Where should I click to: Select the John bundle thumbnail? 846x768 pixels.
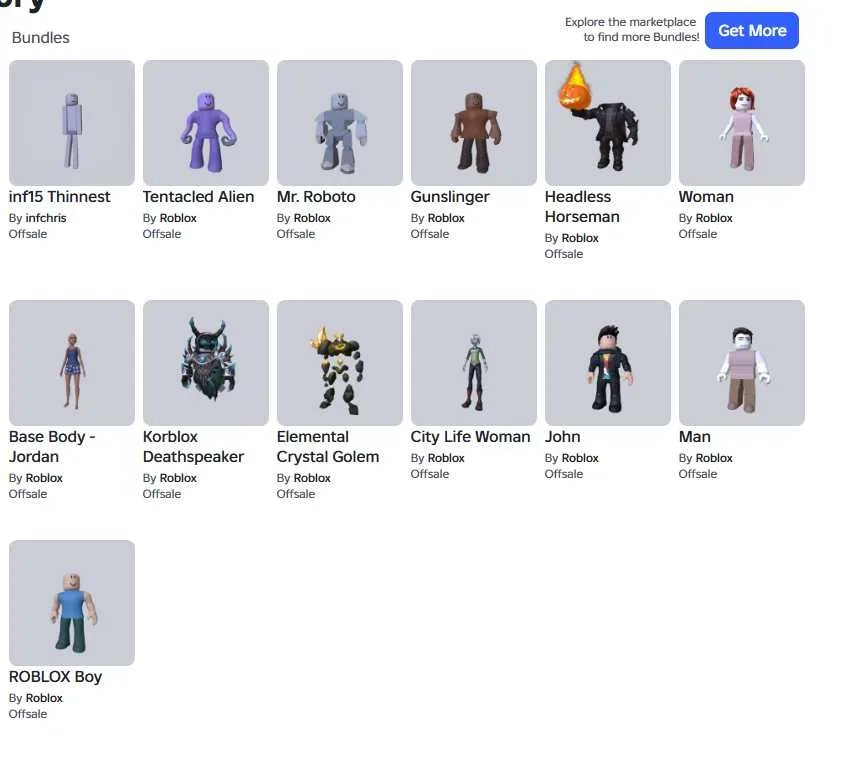tap(608, 363)
